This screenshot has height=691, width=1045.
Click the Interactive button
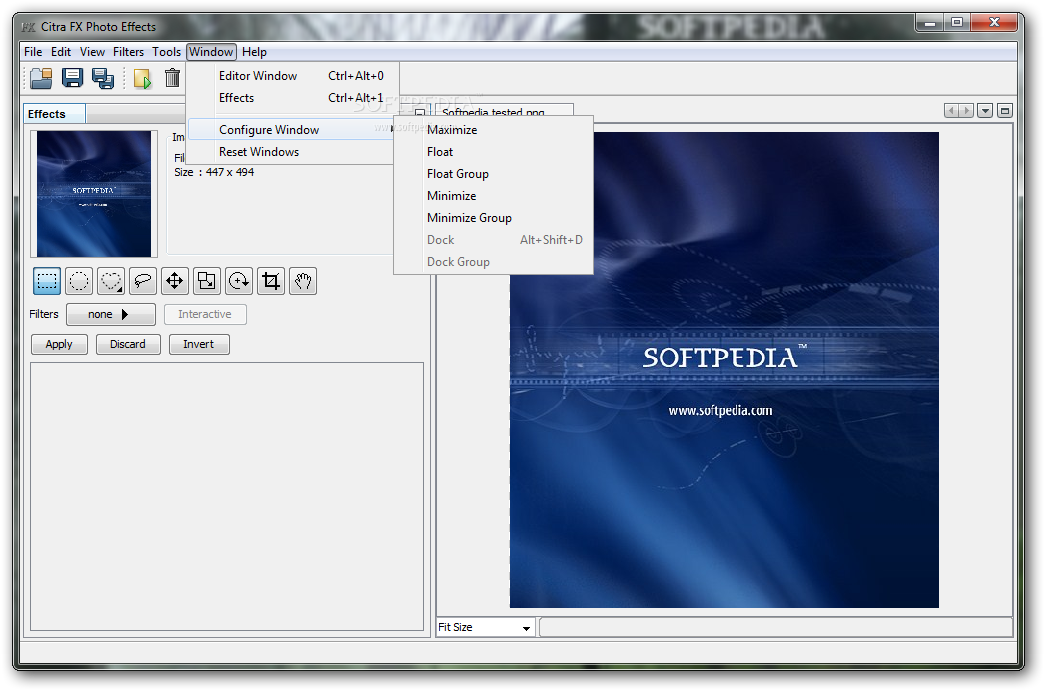click(x=205, y=315)
